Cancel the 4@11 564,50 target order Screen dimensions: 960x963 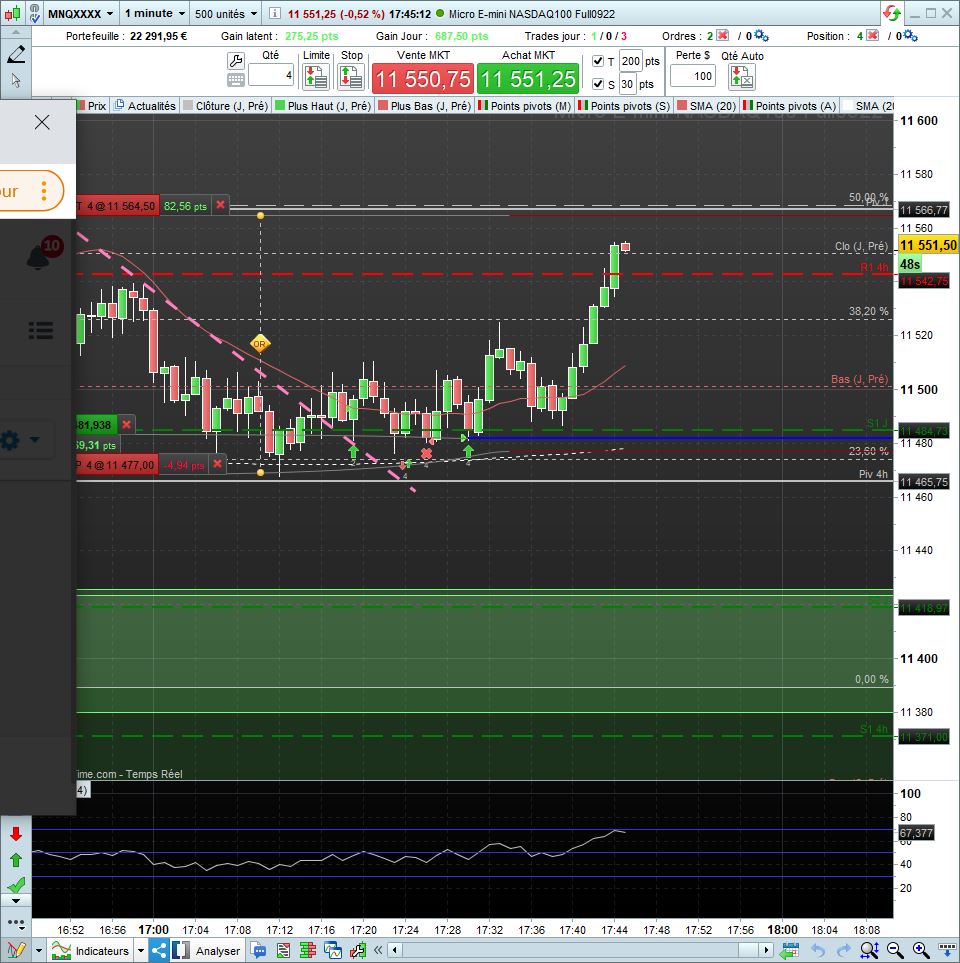(x=220, y=205)
